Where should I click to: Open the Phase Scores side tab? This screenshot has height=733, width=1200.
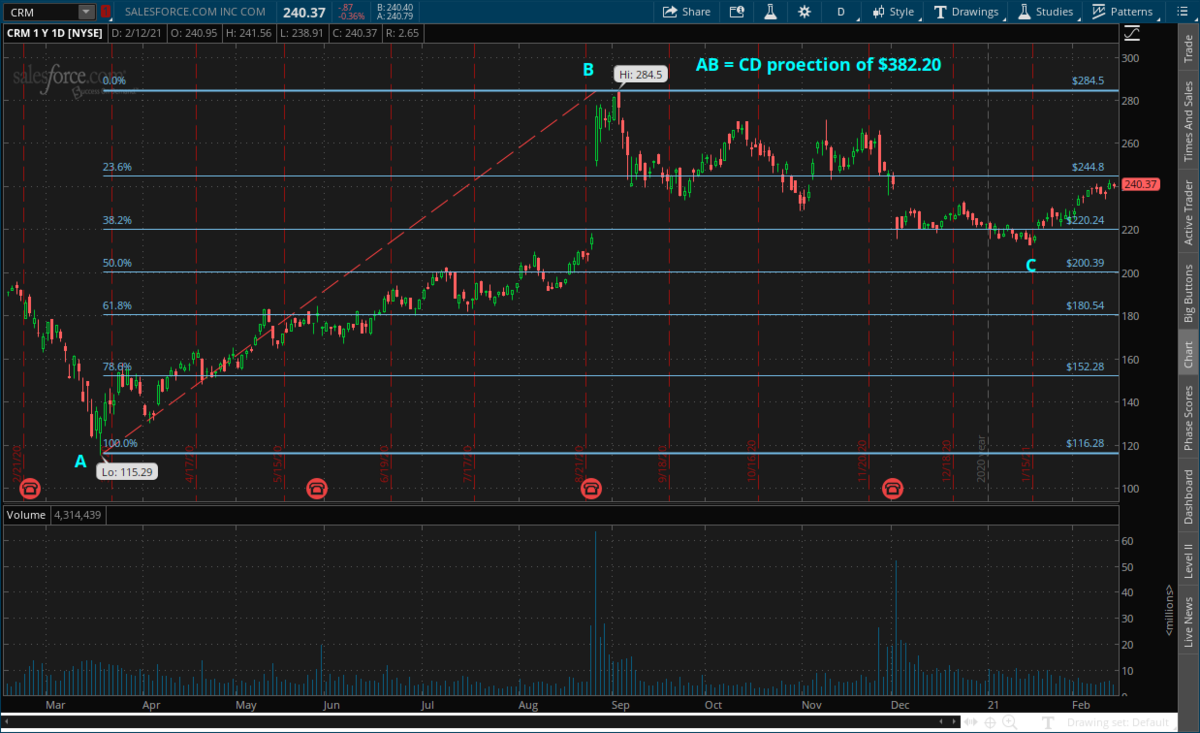tap(1188, 418)
